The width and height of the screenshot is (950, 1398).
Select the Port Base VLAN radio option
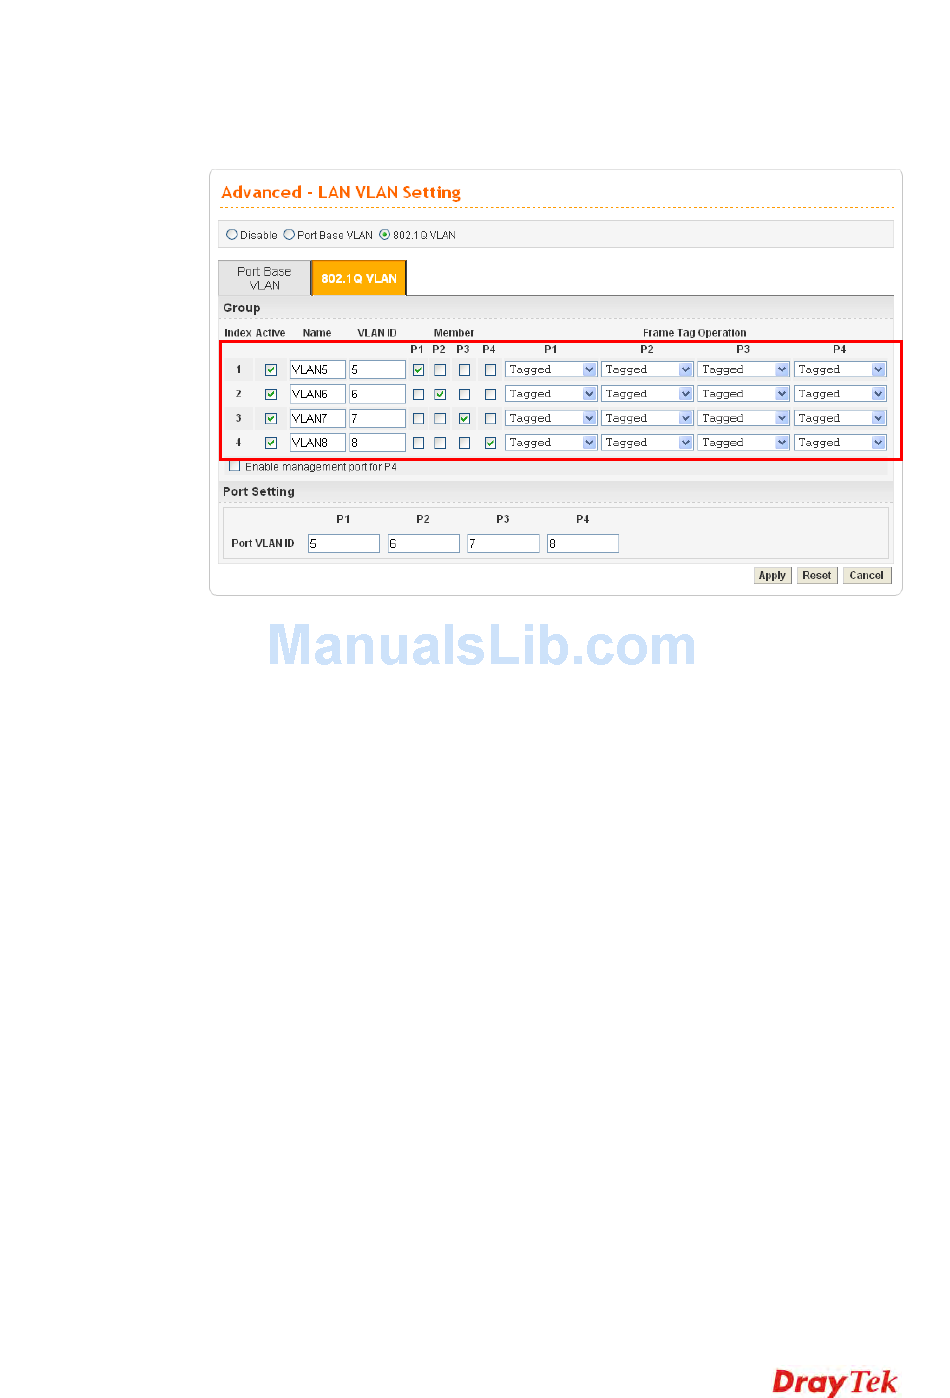point(289,235)
